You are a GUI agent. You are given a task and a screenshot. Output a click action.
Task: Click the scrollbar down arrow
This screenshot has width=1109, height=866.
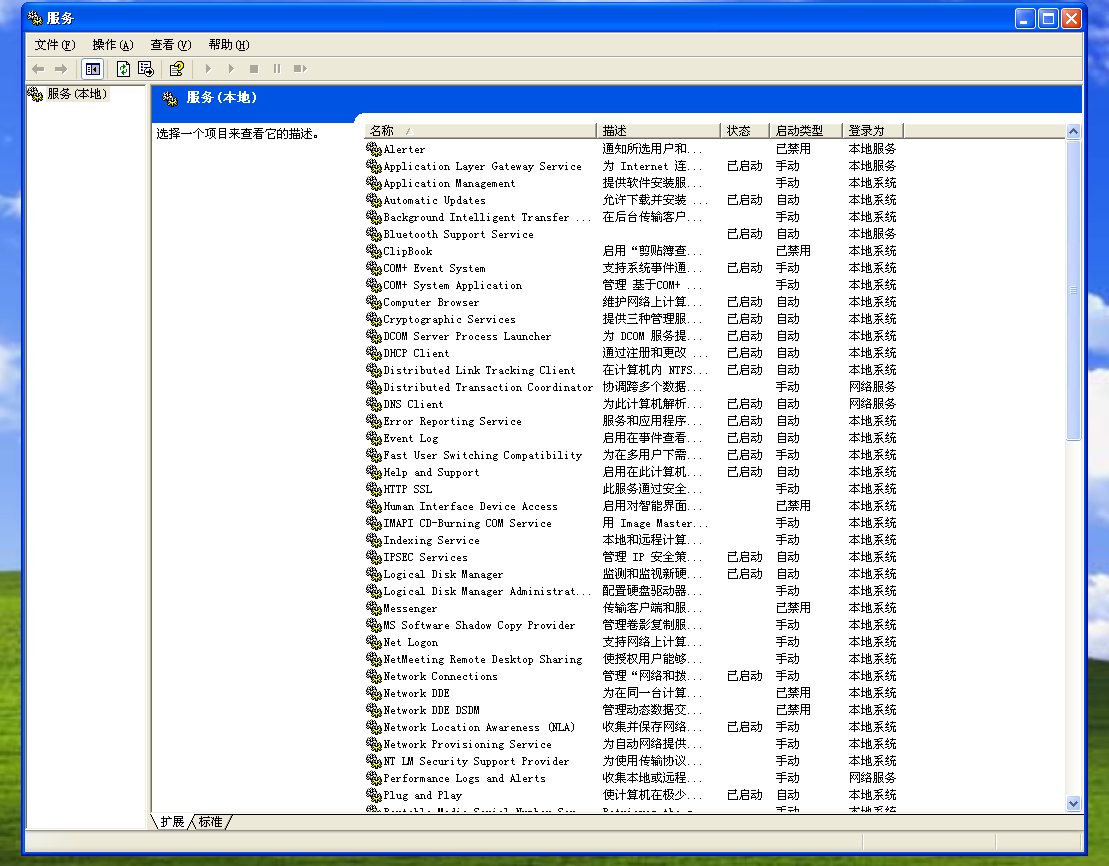click(x=1073, y=804)
